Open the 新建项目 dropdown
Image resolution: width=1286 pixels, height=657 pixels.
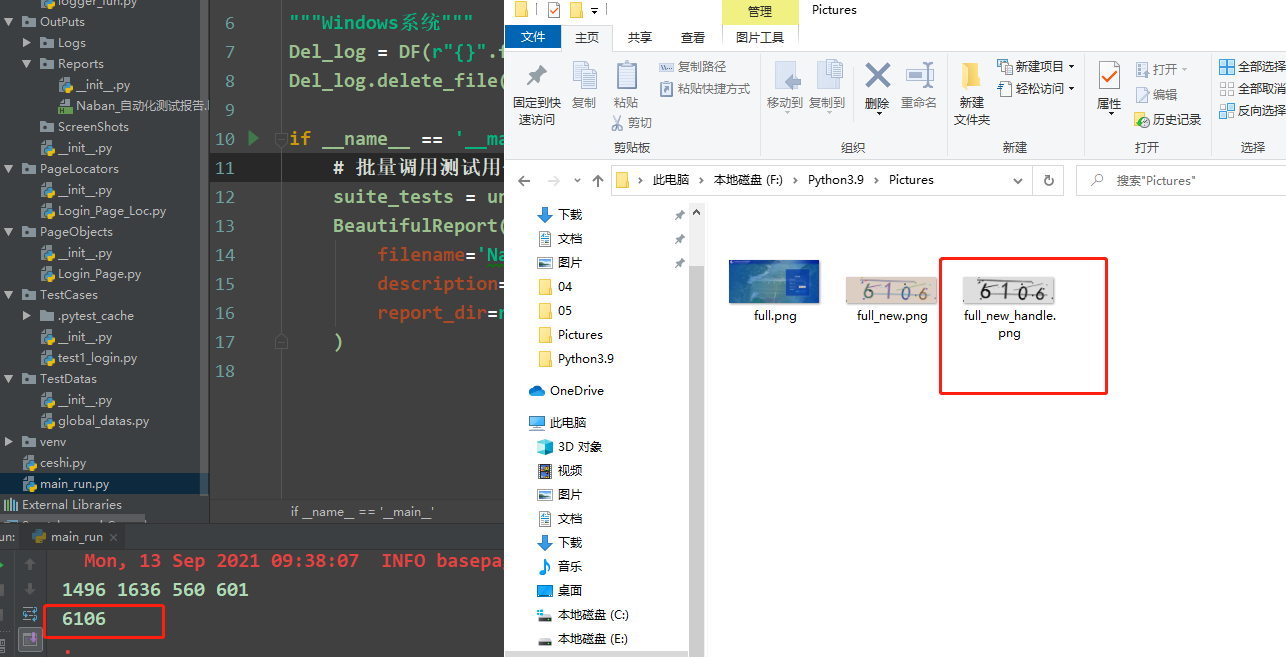[x=1071, y=67]
